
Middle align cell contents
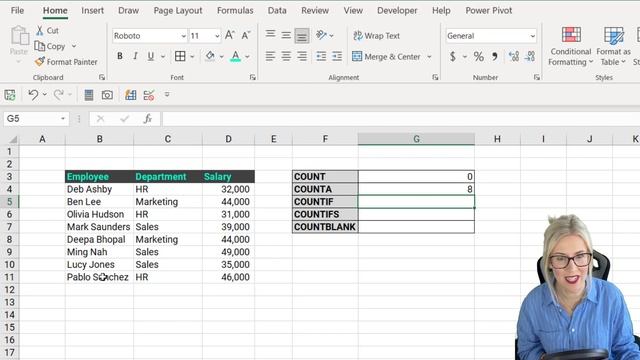[286, 36]
